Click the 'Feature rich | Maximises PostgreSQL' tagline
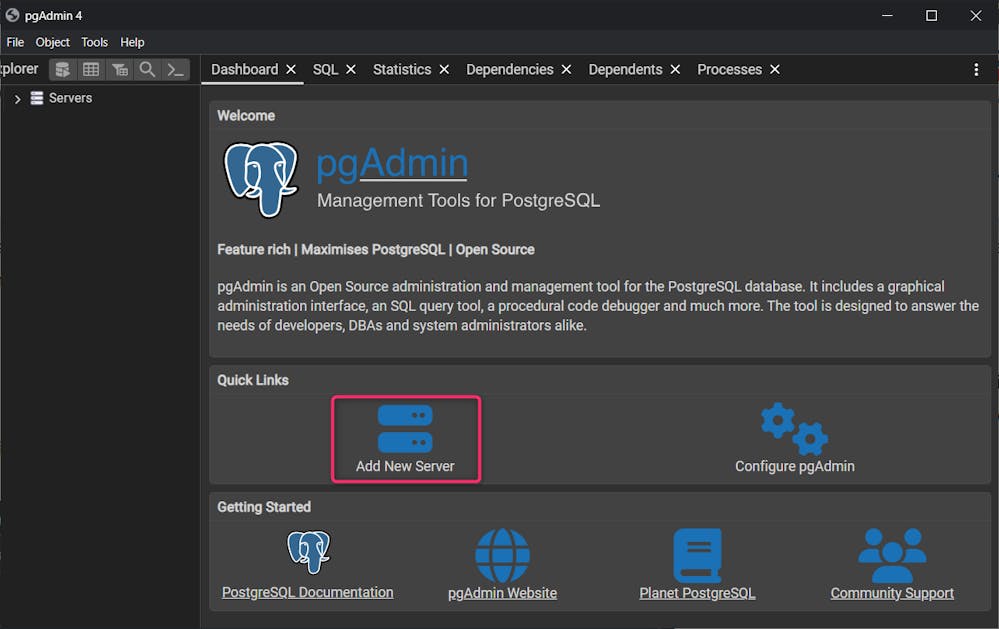 coord(376,250)
